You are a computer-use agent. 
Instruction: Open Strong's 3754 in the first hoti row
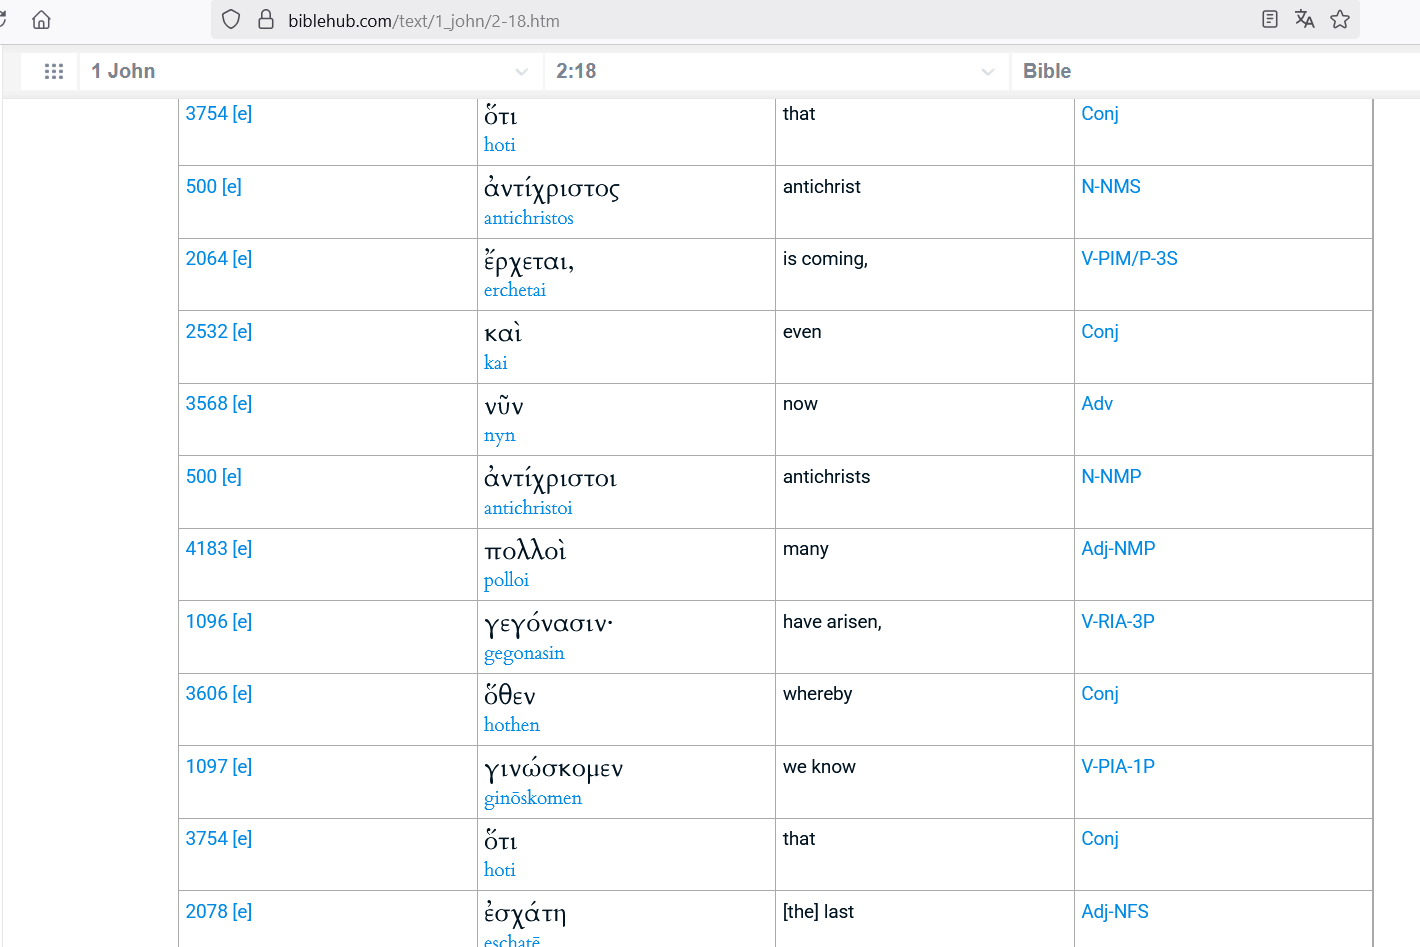pos(206,114)
